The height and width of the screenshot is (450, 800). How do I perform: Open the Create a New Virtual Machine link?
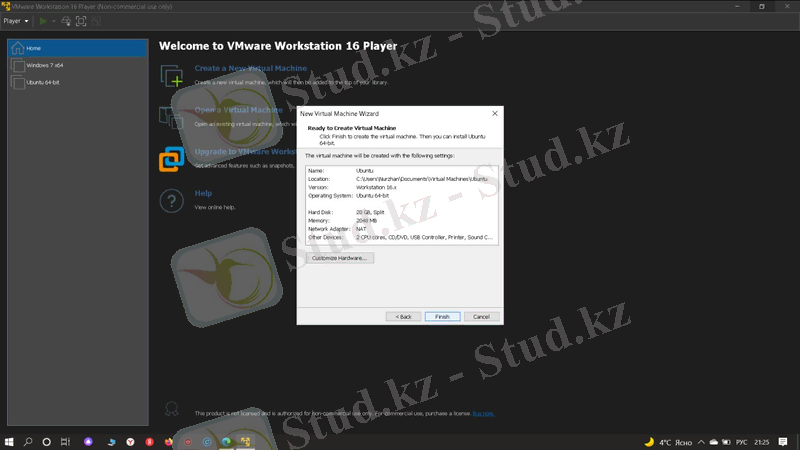click(x=251, y=68)
